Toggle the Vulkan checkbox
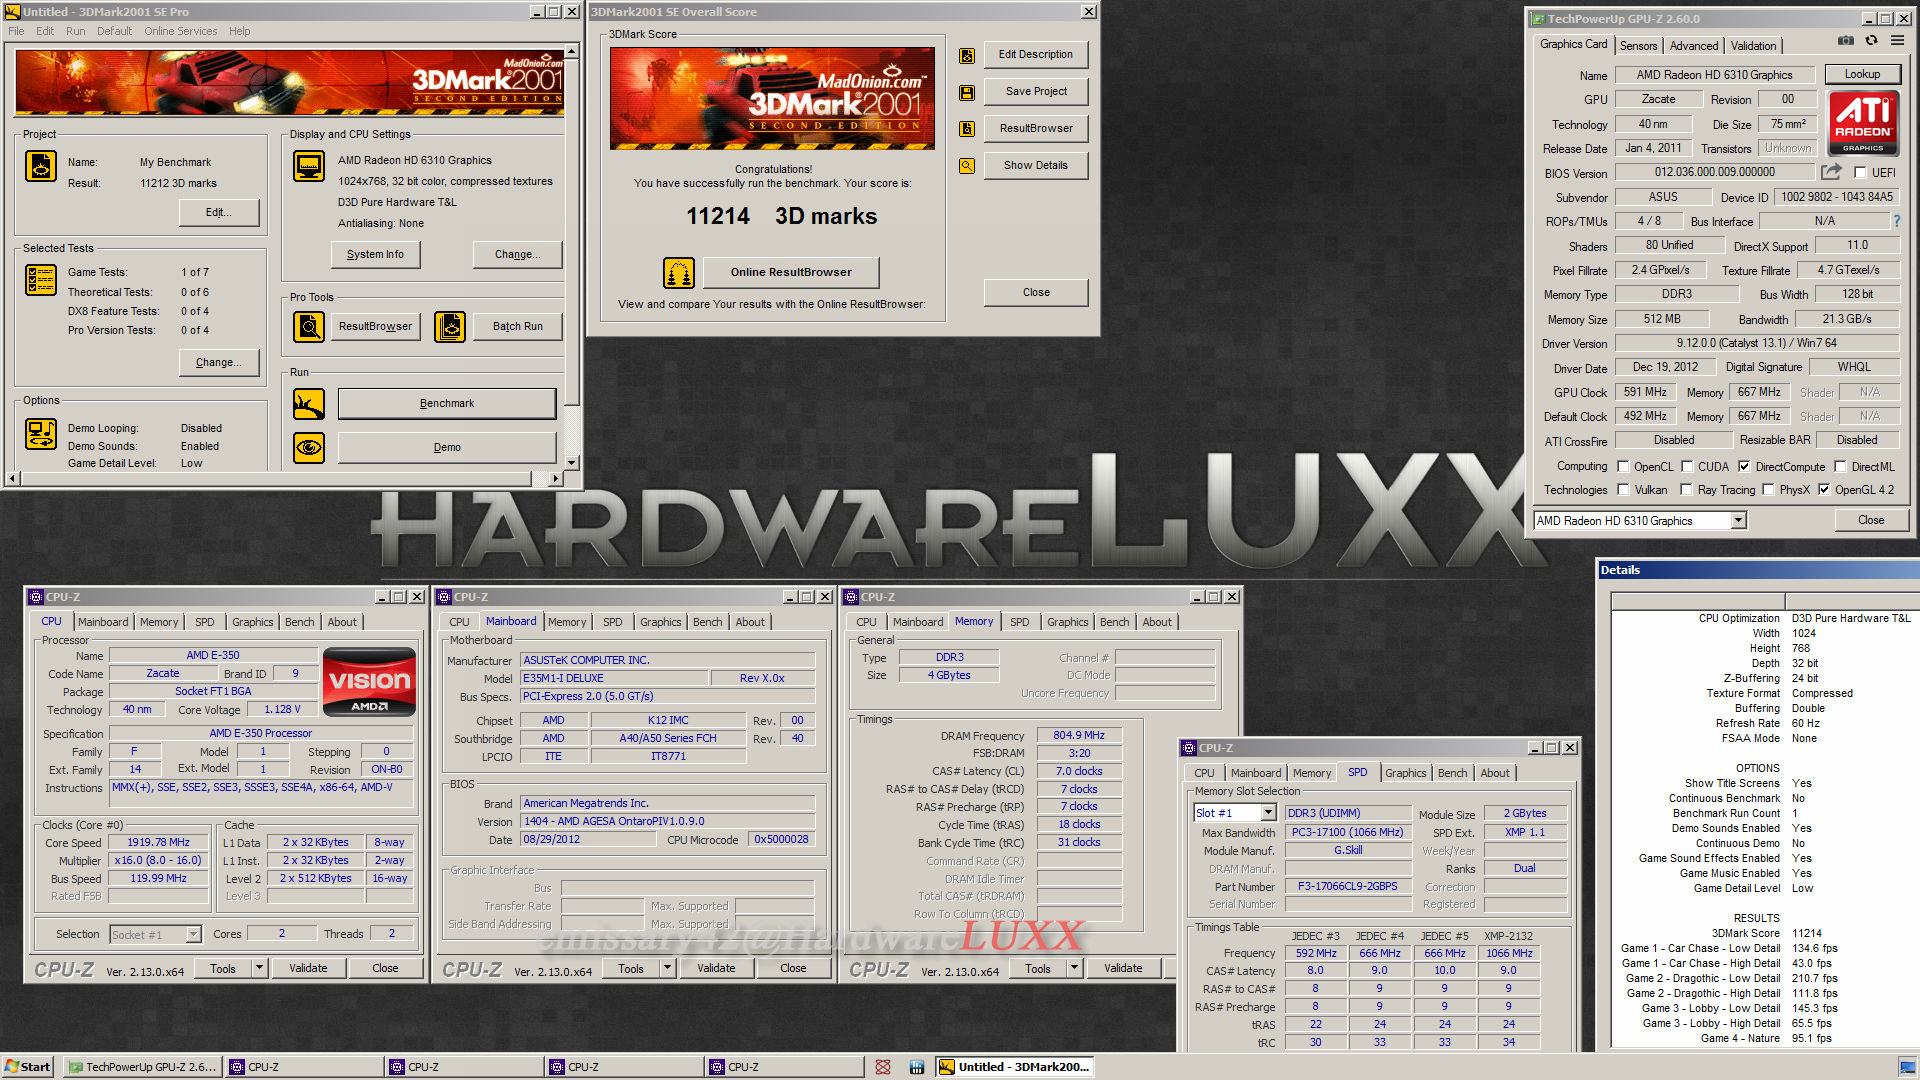The width and height of the screenshot is (1920, 1080). pyautogui.click(x=1625, y=490)
